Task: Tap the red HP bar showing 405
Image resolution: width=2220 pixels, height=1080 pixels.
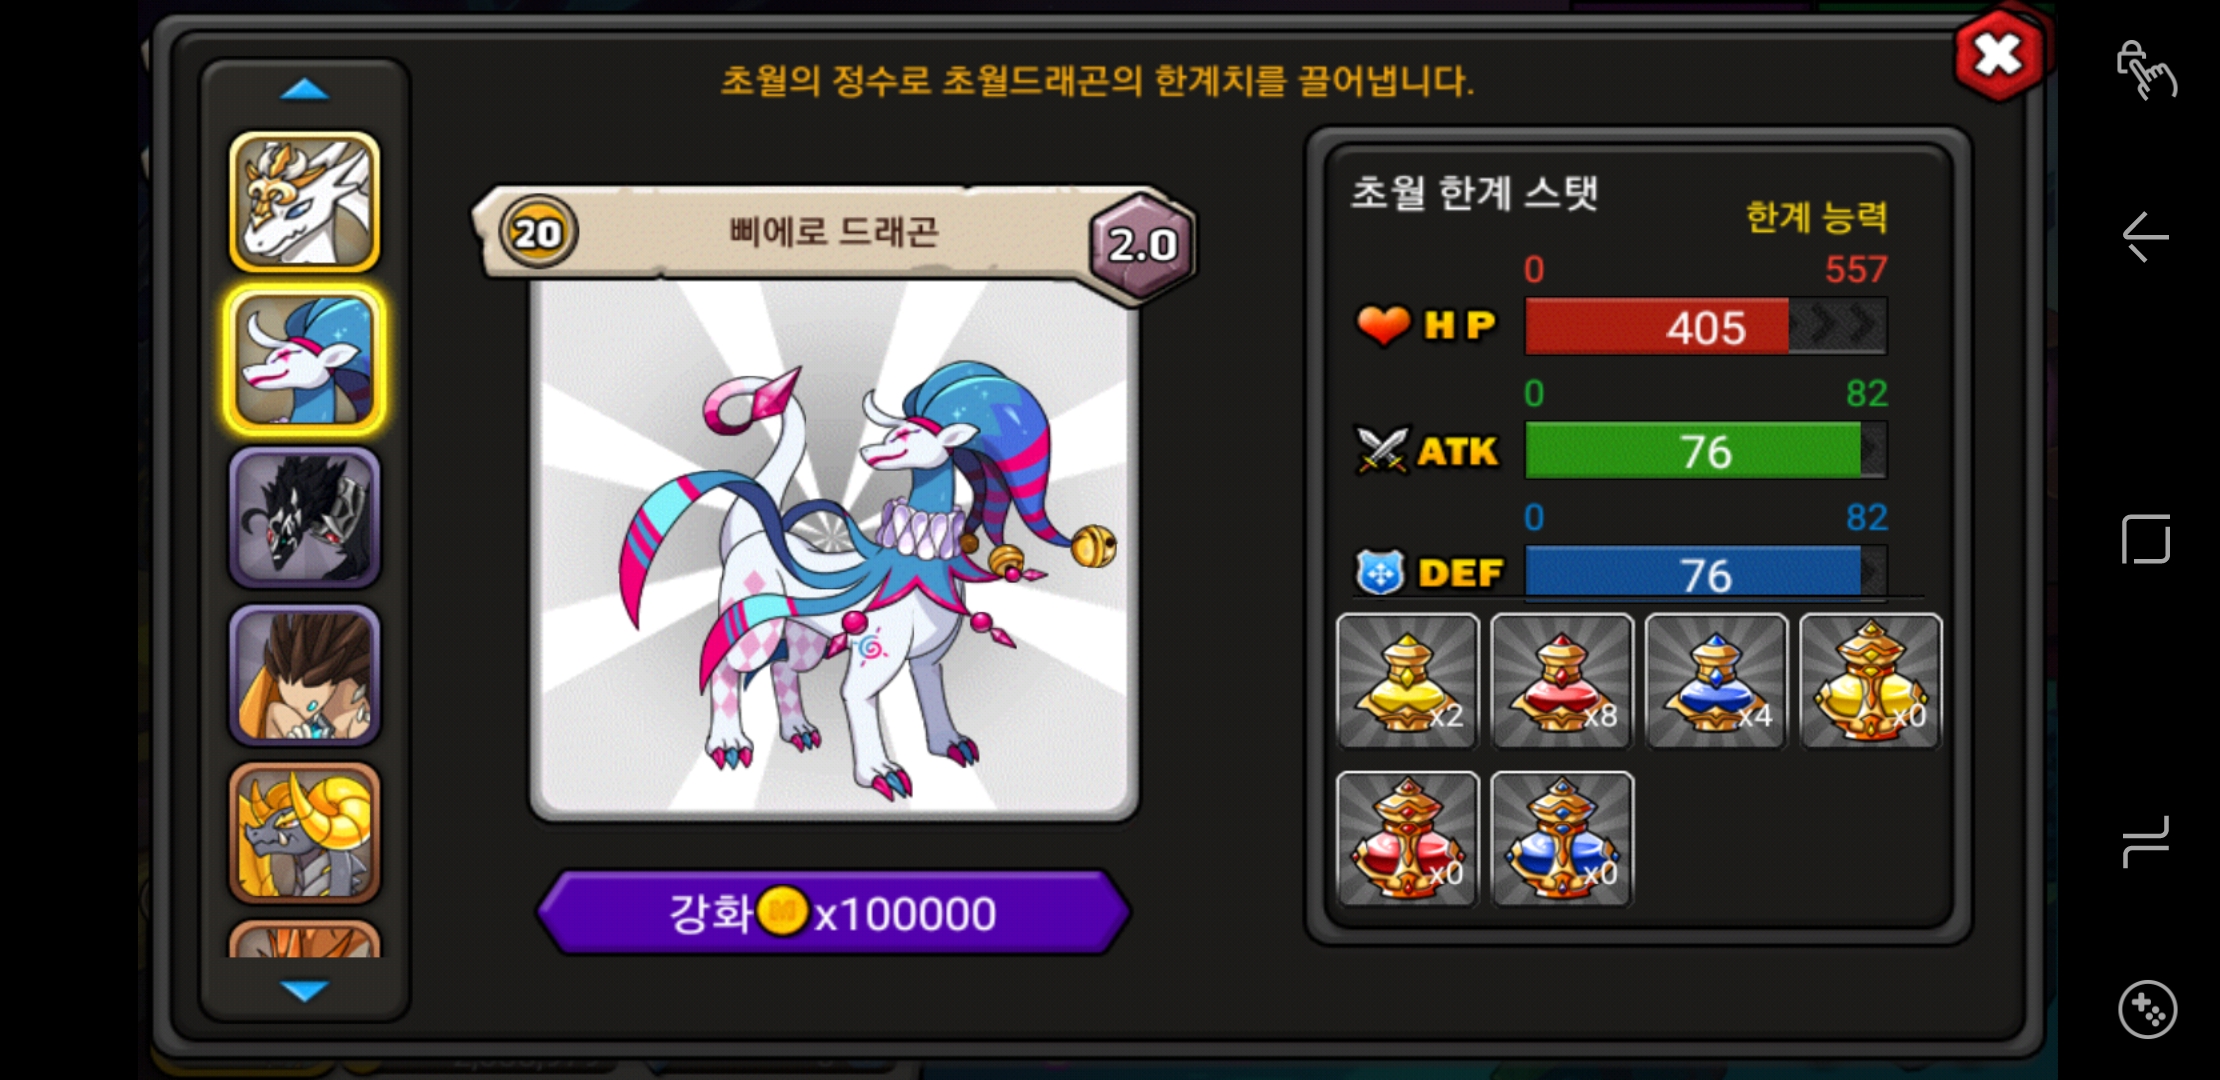Action: 1706,326
